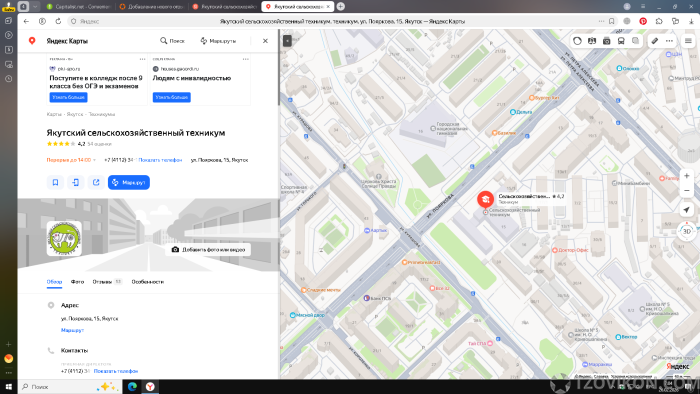Collapse the side panel with the arrow button
700x394 pixels.
pos(288,41)
